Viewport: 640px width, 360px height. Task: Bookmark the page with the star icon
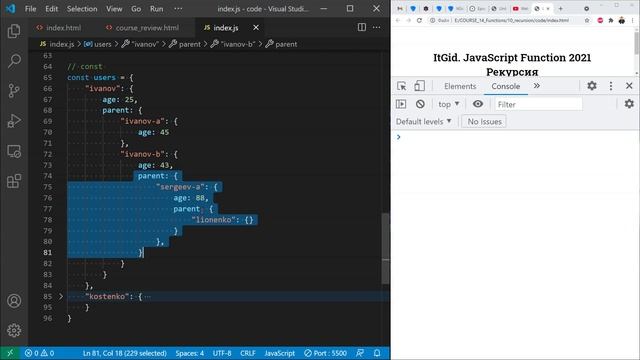[587, 20]
